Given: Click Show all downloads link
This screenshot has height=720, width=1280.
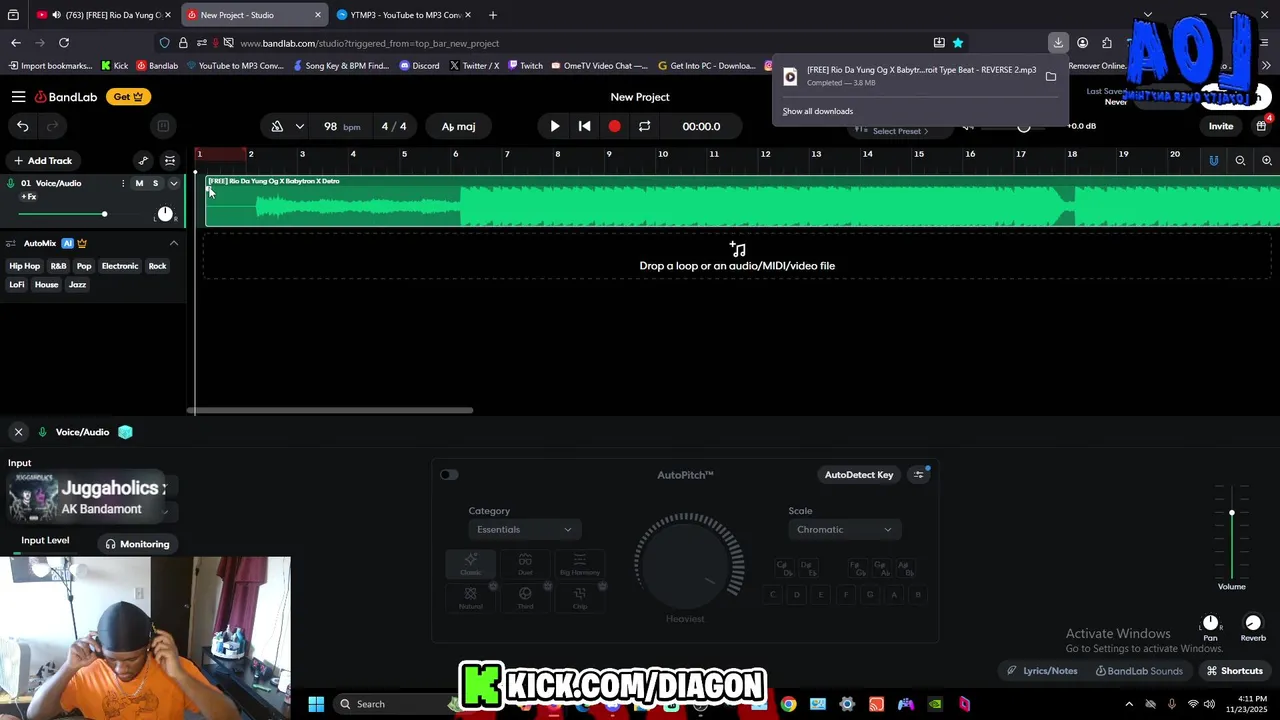Looking at the screenshot, I should (x=817, y=111).
